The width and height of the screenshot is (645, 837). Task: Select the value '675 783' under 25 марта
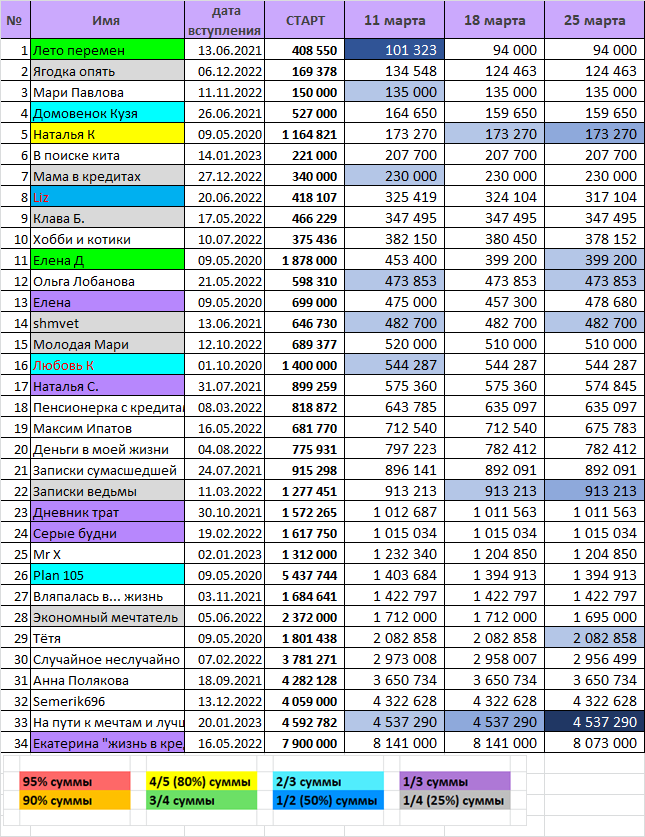595,428
